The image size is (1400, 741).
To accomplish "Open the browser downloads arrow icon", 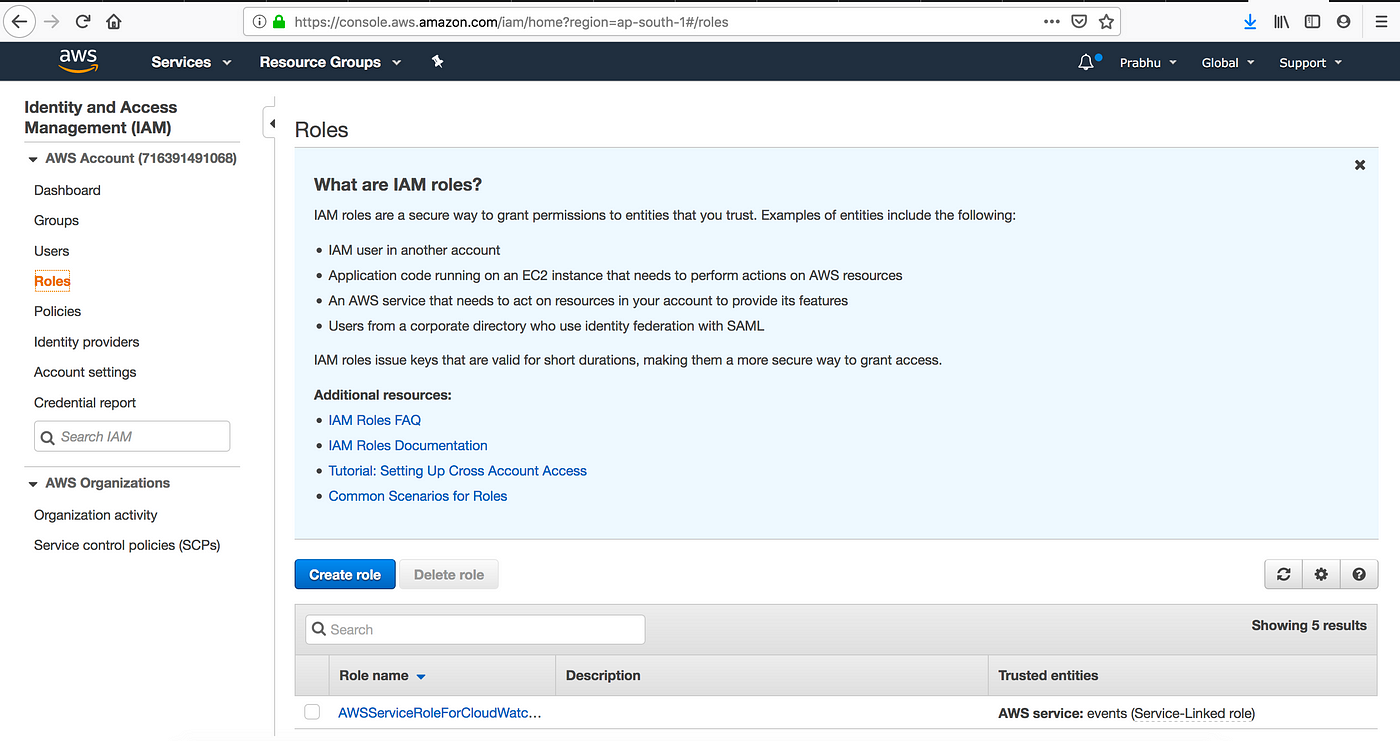I will [x=1250, y=21].
